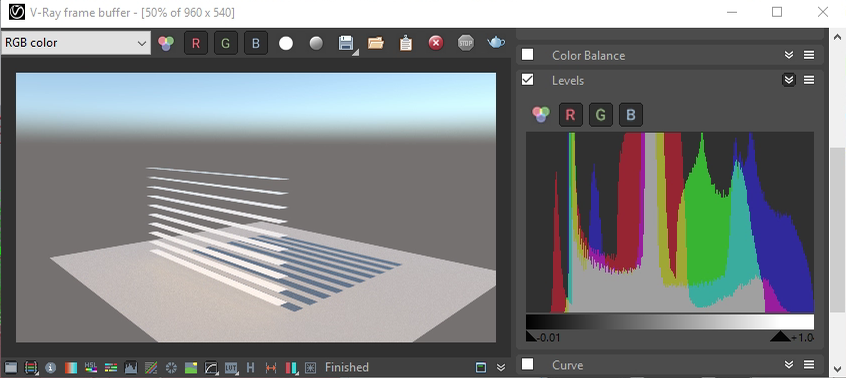Screen dimensions: 846x378
Task: Open the Color Balance options menu
Action: point(809,55)
